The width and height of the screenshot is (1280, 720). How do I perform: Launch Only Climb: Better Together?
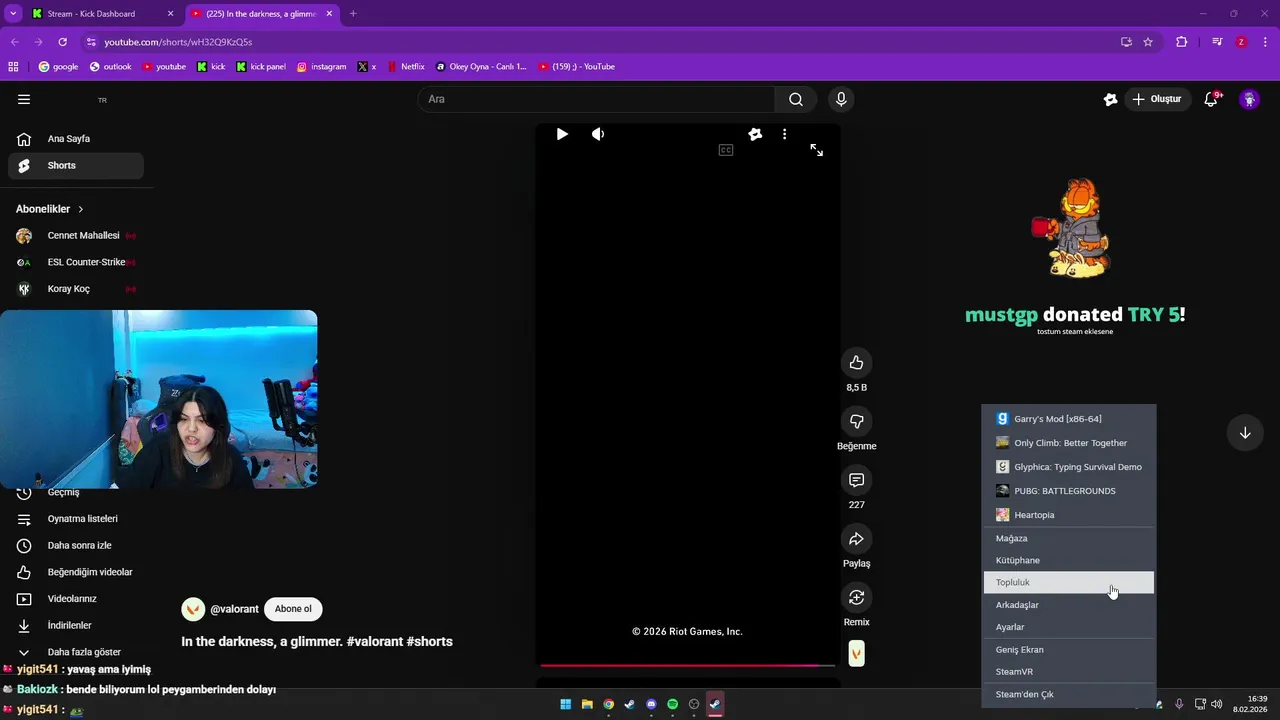1069,443
